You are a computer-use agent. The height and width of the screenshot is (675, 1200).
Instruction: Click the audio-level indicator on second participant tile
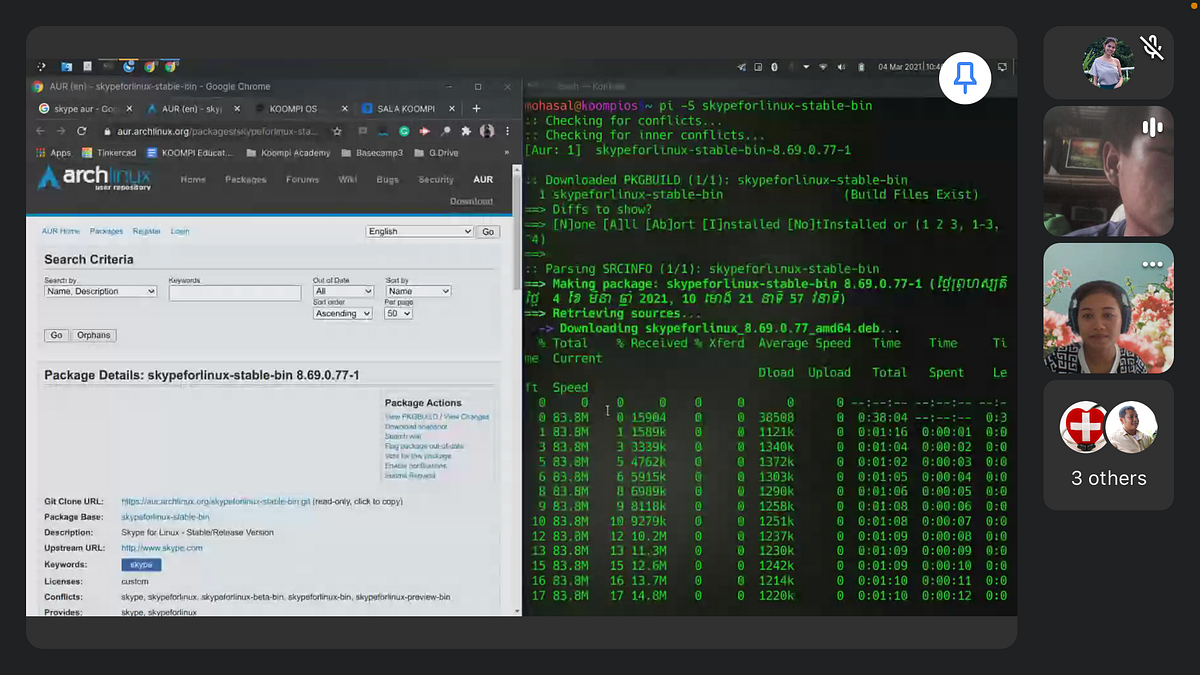pyautogui.click(x=1152, y=127)
